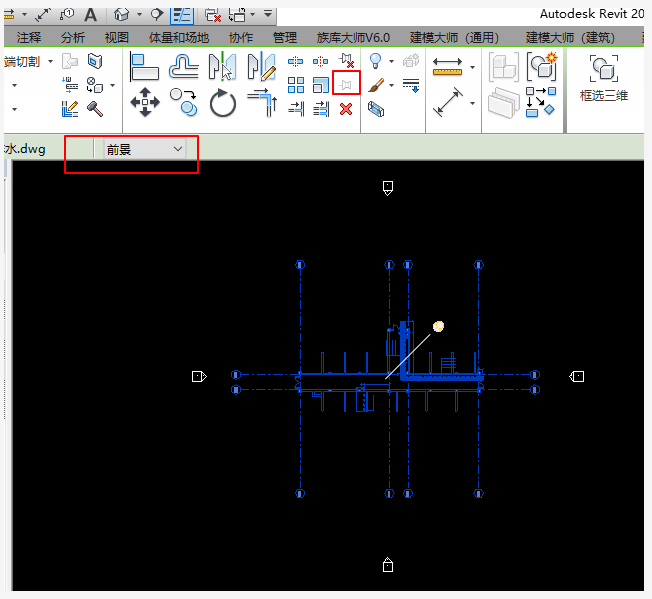
Task: Click the Unpin tool
Action: pyautogui.click(x=346, y=61)
